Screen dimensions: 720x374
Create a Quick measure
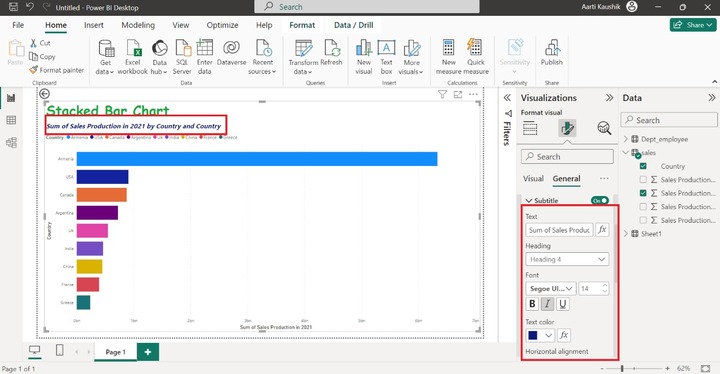coord(476,57)
